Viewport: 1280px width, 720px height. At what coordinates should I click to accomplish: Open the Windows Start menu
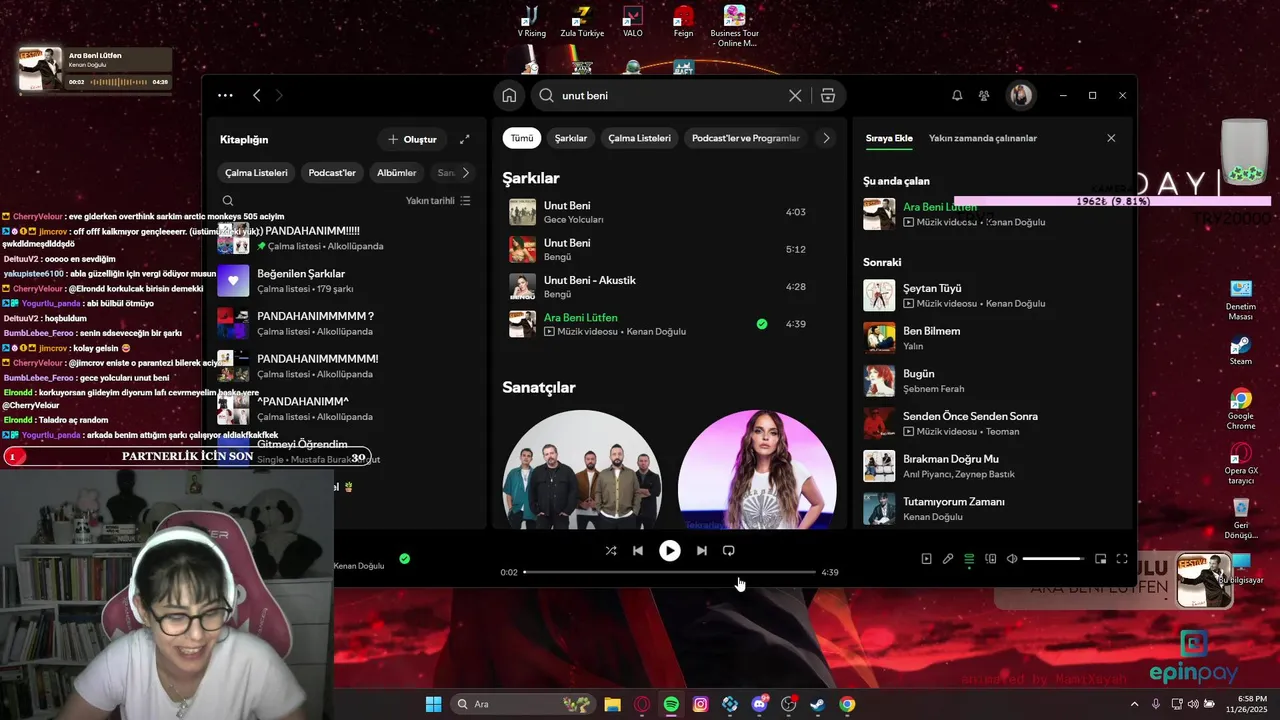click(x=433, y=704)
